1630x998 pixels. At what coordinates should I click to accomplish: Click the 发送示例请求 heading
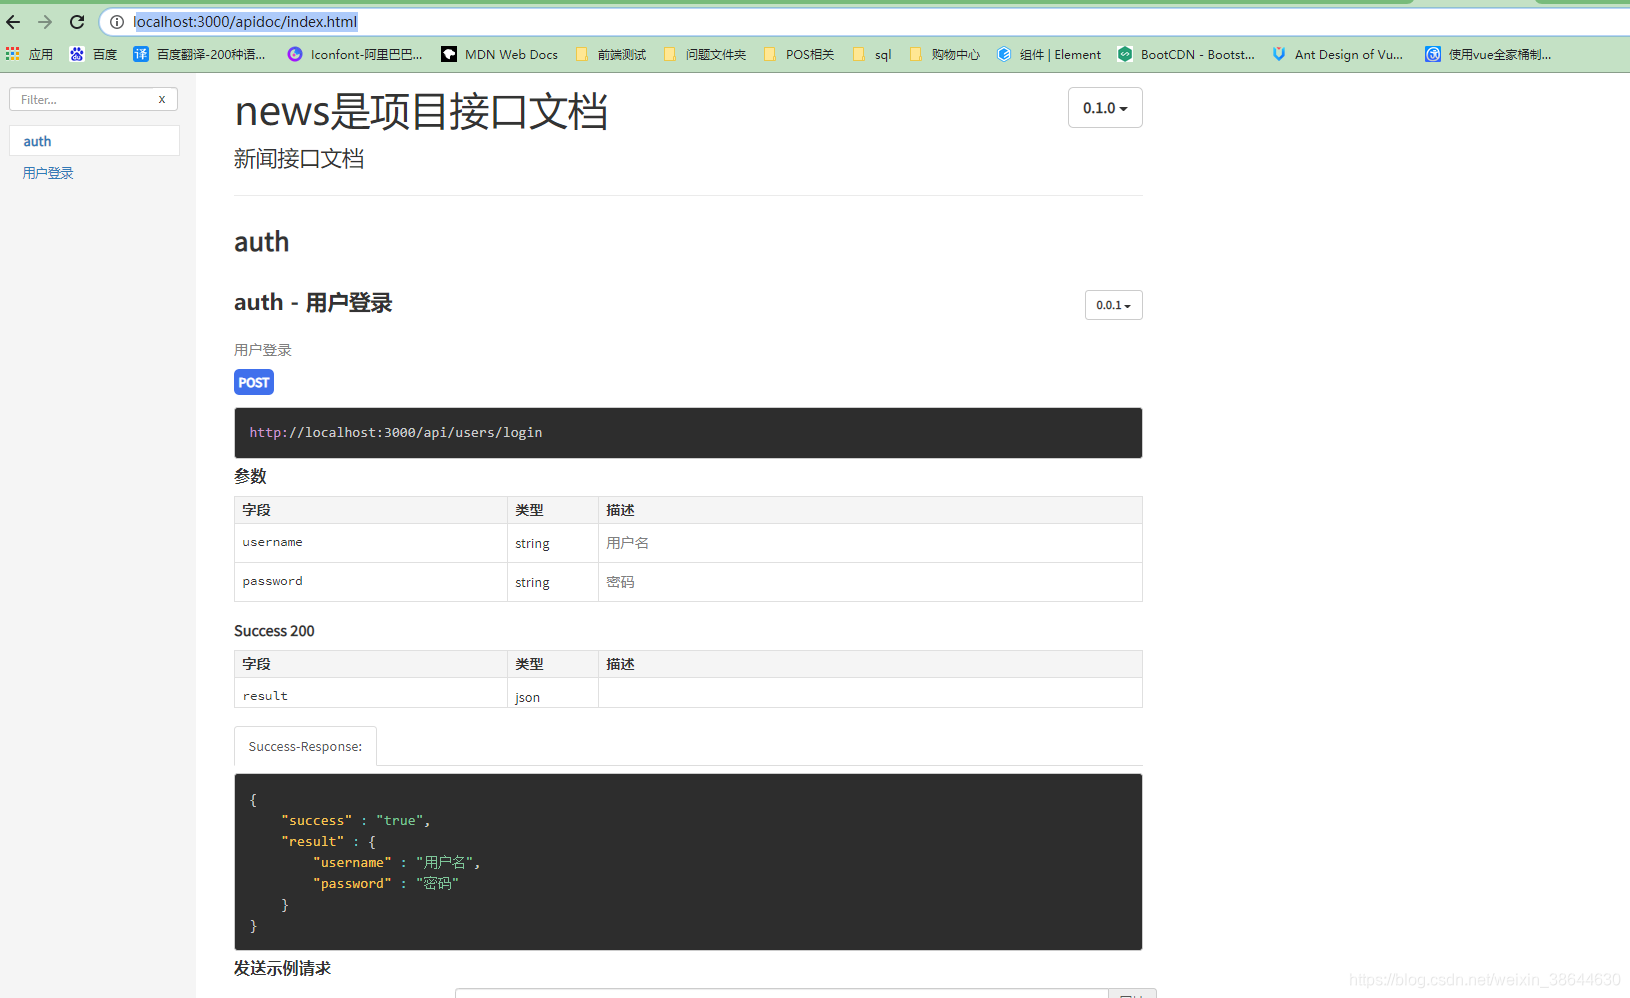282,968
